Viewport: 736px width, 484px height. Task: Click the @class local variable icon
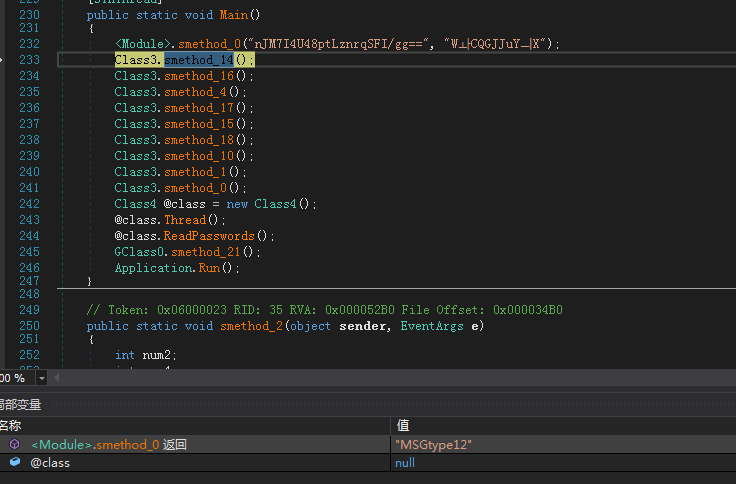pyautogui.click(x=15, y=462)
